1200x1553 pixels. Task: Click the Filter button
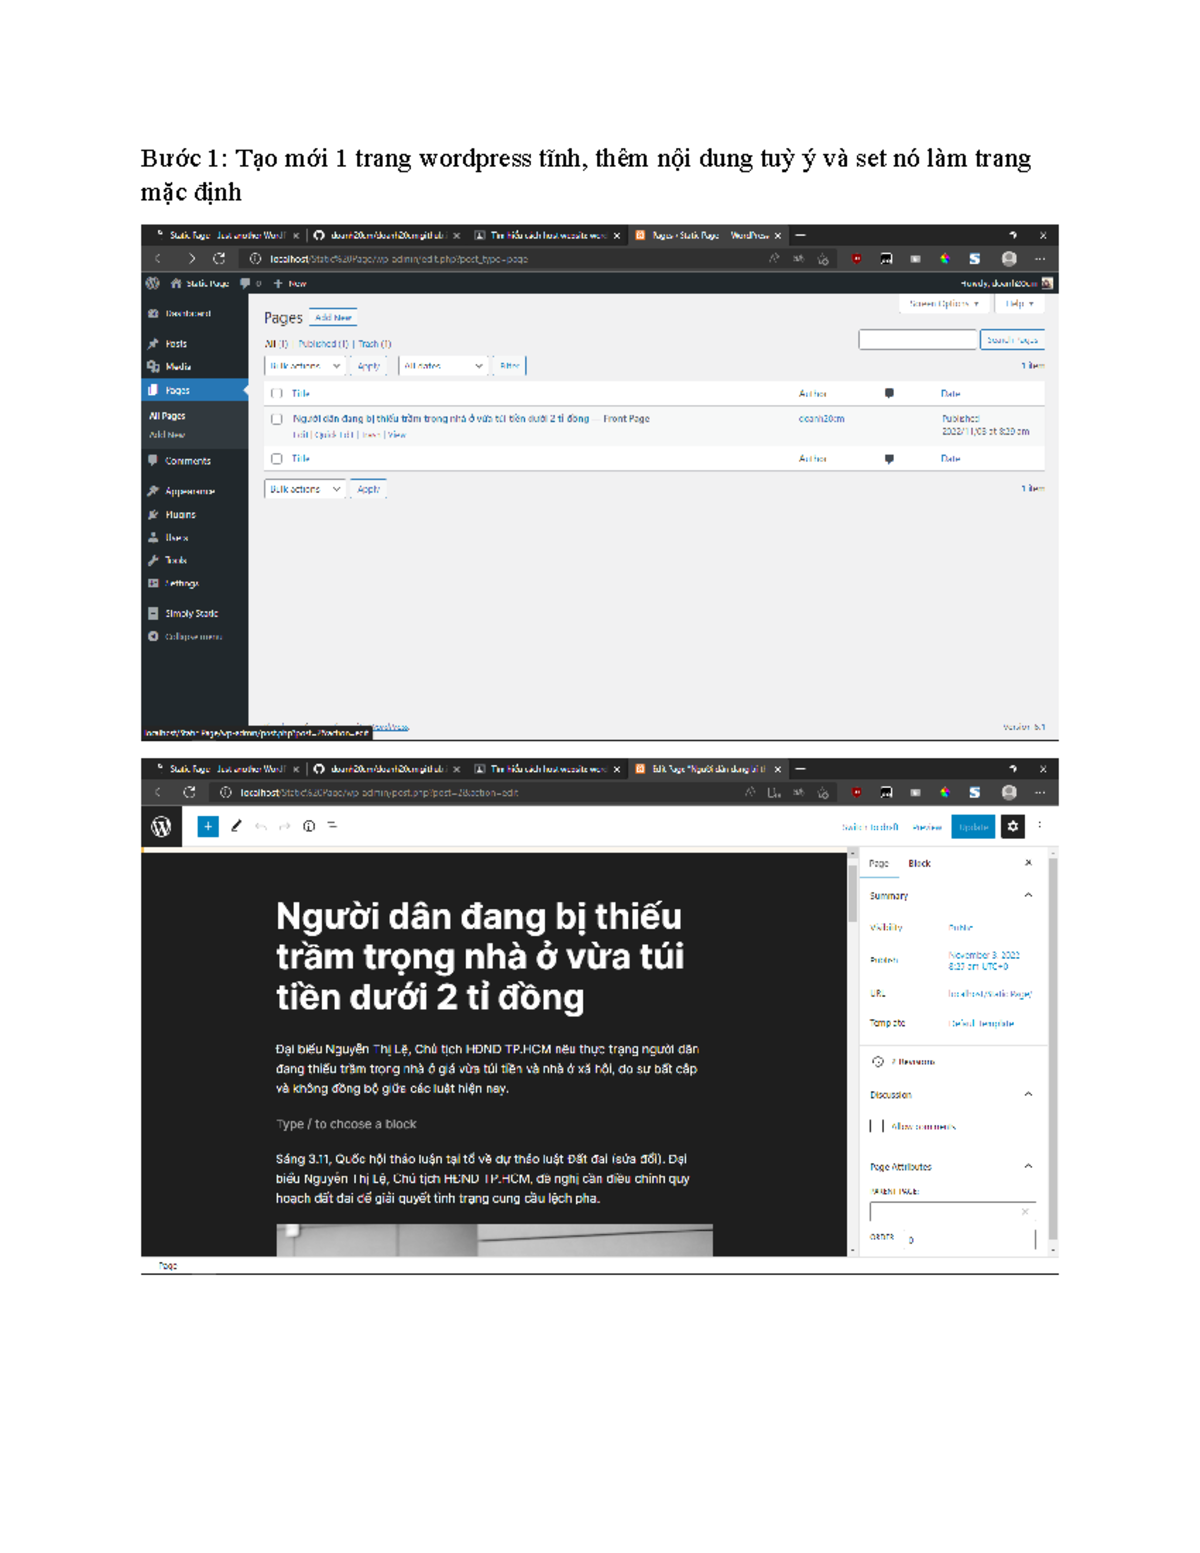[x=510, y=366]
